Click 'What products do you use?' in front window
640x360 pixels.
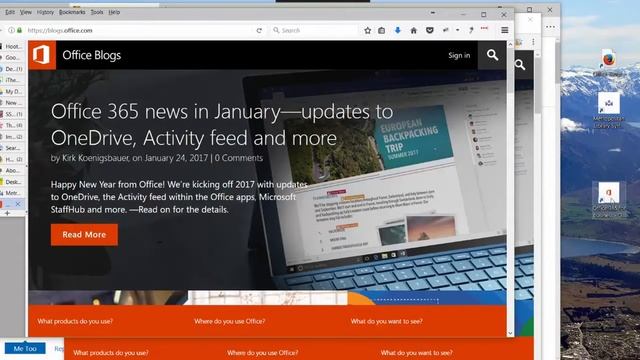(75, 321)
